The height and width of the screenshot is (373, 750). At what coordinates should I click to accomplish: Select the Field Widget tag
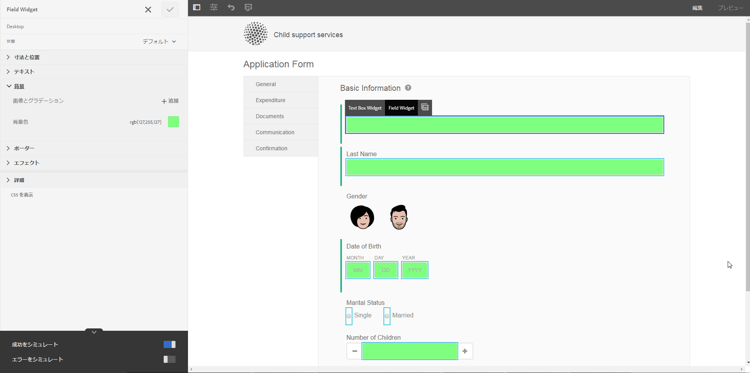[x=401, y=108]
